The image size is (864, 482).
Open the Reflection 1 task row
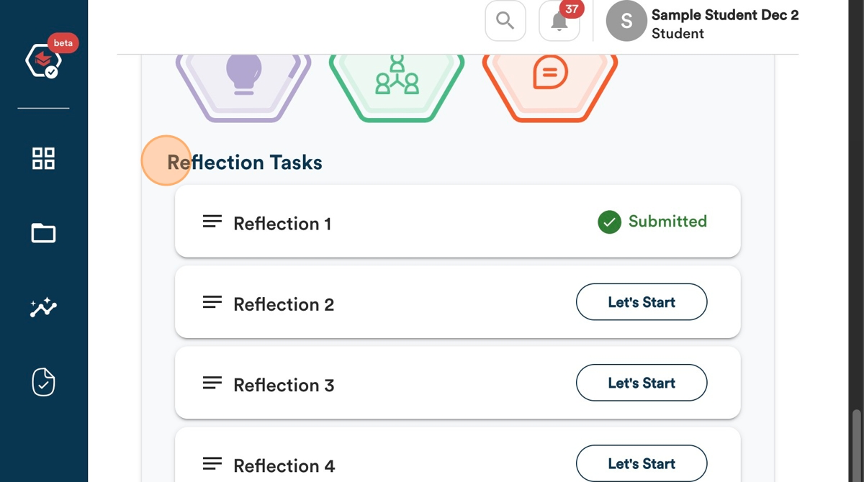click(457, 221)
